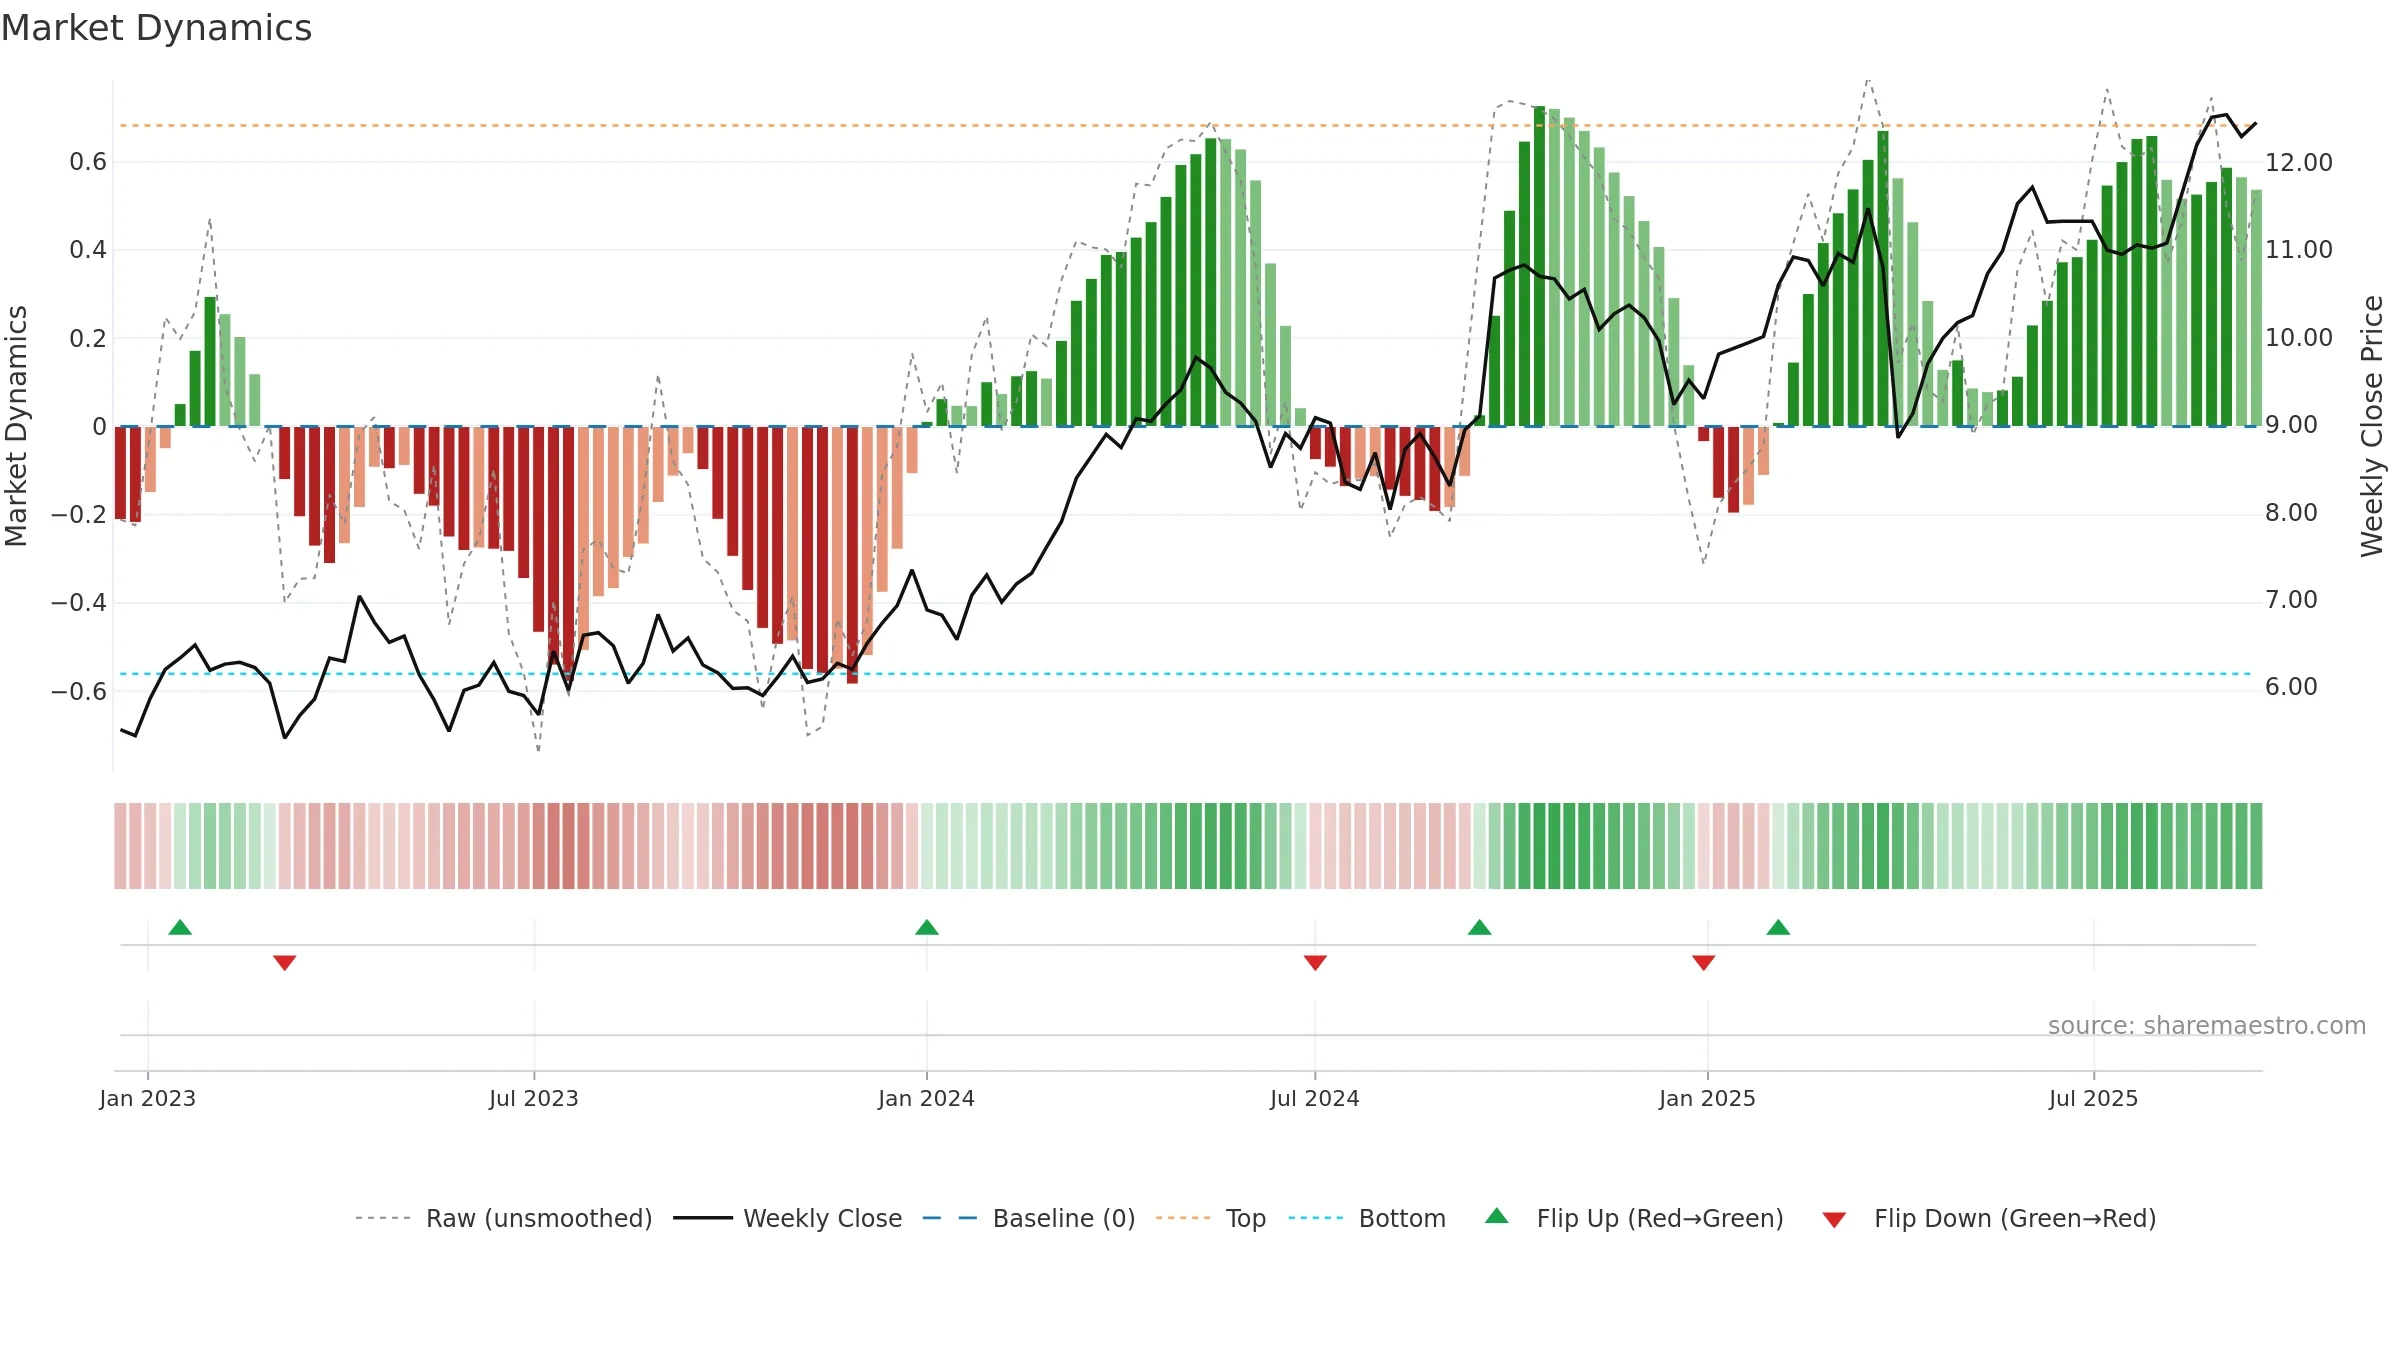Toggle the Flip Down (Green→Red) legend entry
This screenshot has width=2400, height=1350.
point(1989,1219)
